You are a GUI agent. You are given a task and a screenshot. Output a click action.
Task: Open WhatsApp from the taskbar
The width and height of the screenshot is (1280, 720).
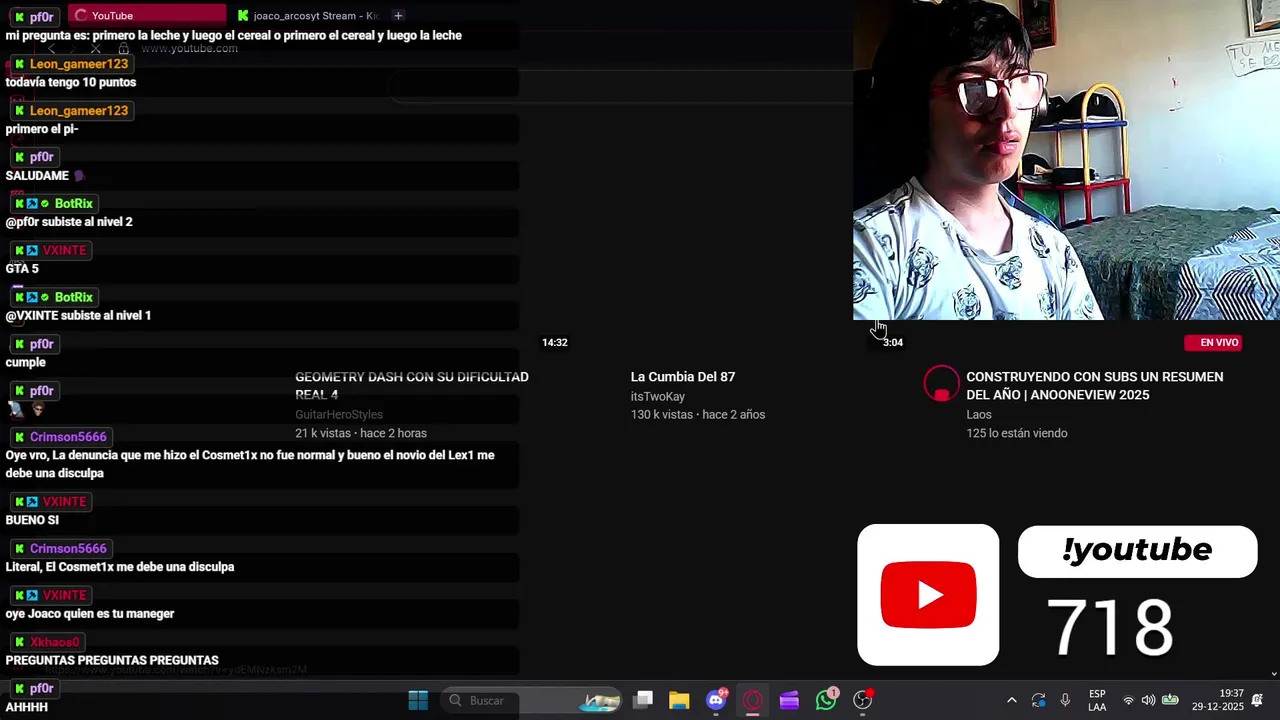coord(826,700)
